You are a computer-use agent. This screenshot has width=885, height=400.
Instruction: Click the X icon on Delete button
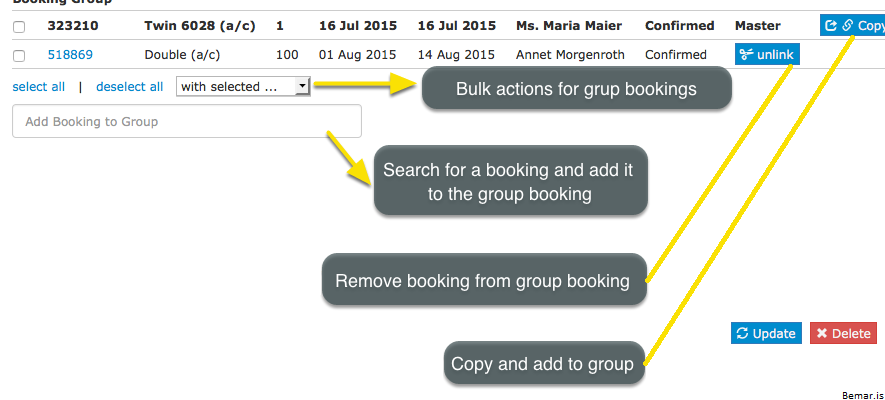pos(821,333)
